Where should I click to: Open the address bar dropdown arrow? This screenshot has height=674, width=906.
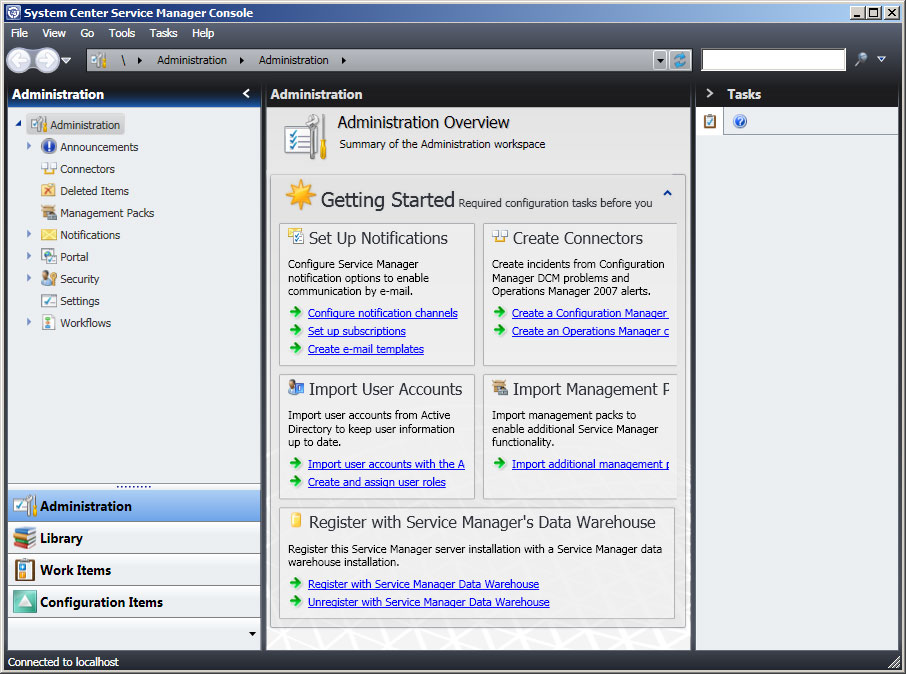tap(660, 60)
